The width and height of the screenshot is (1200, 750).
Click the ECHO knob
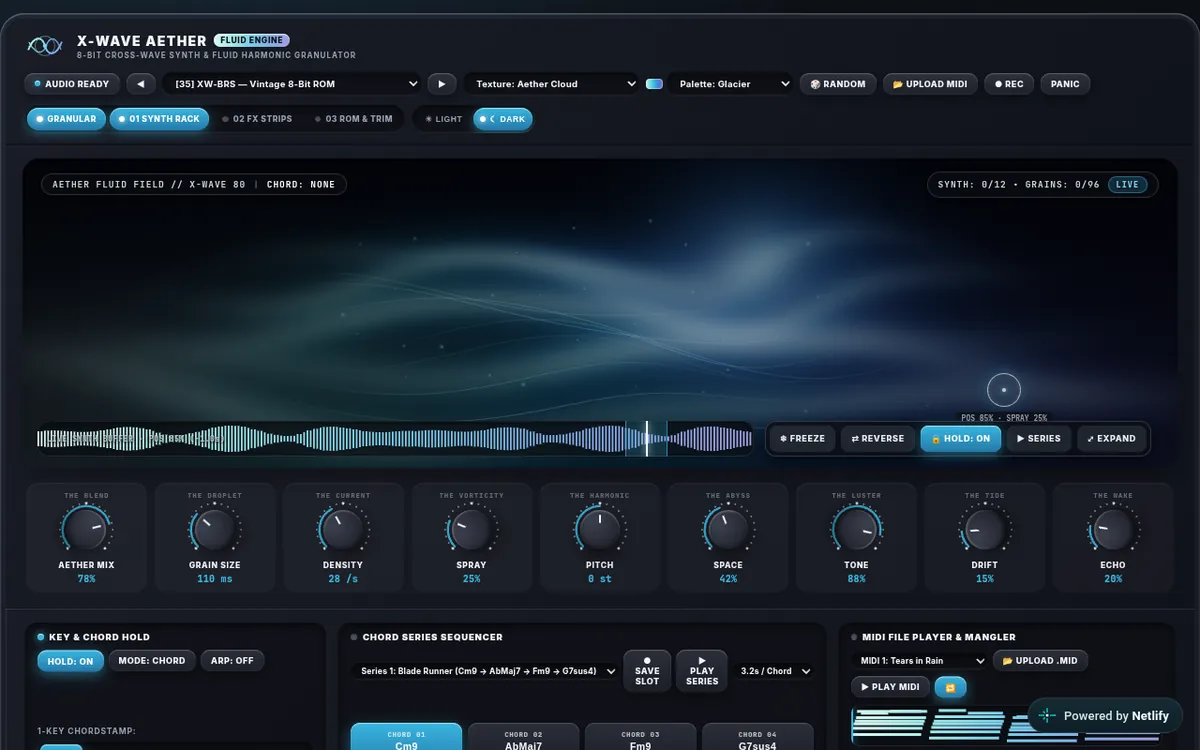point(1113,528)
